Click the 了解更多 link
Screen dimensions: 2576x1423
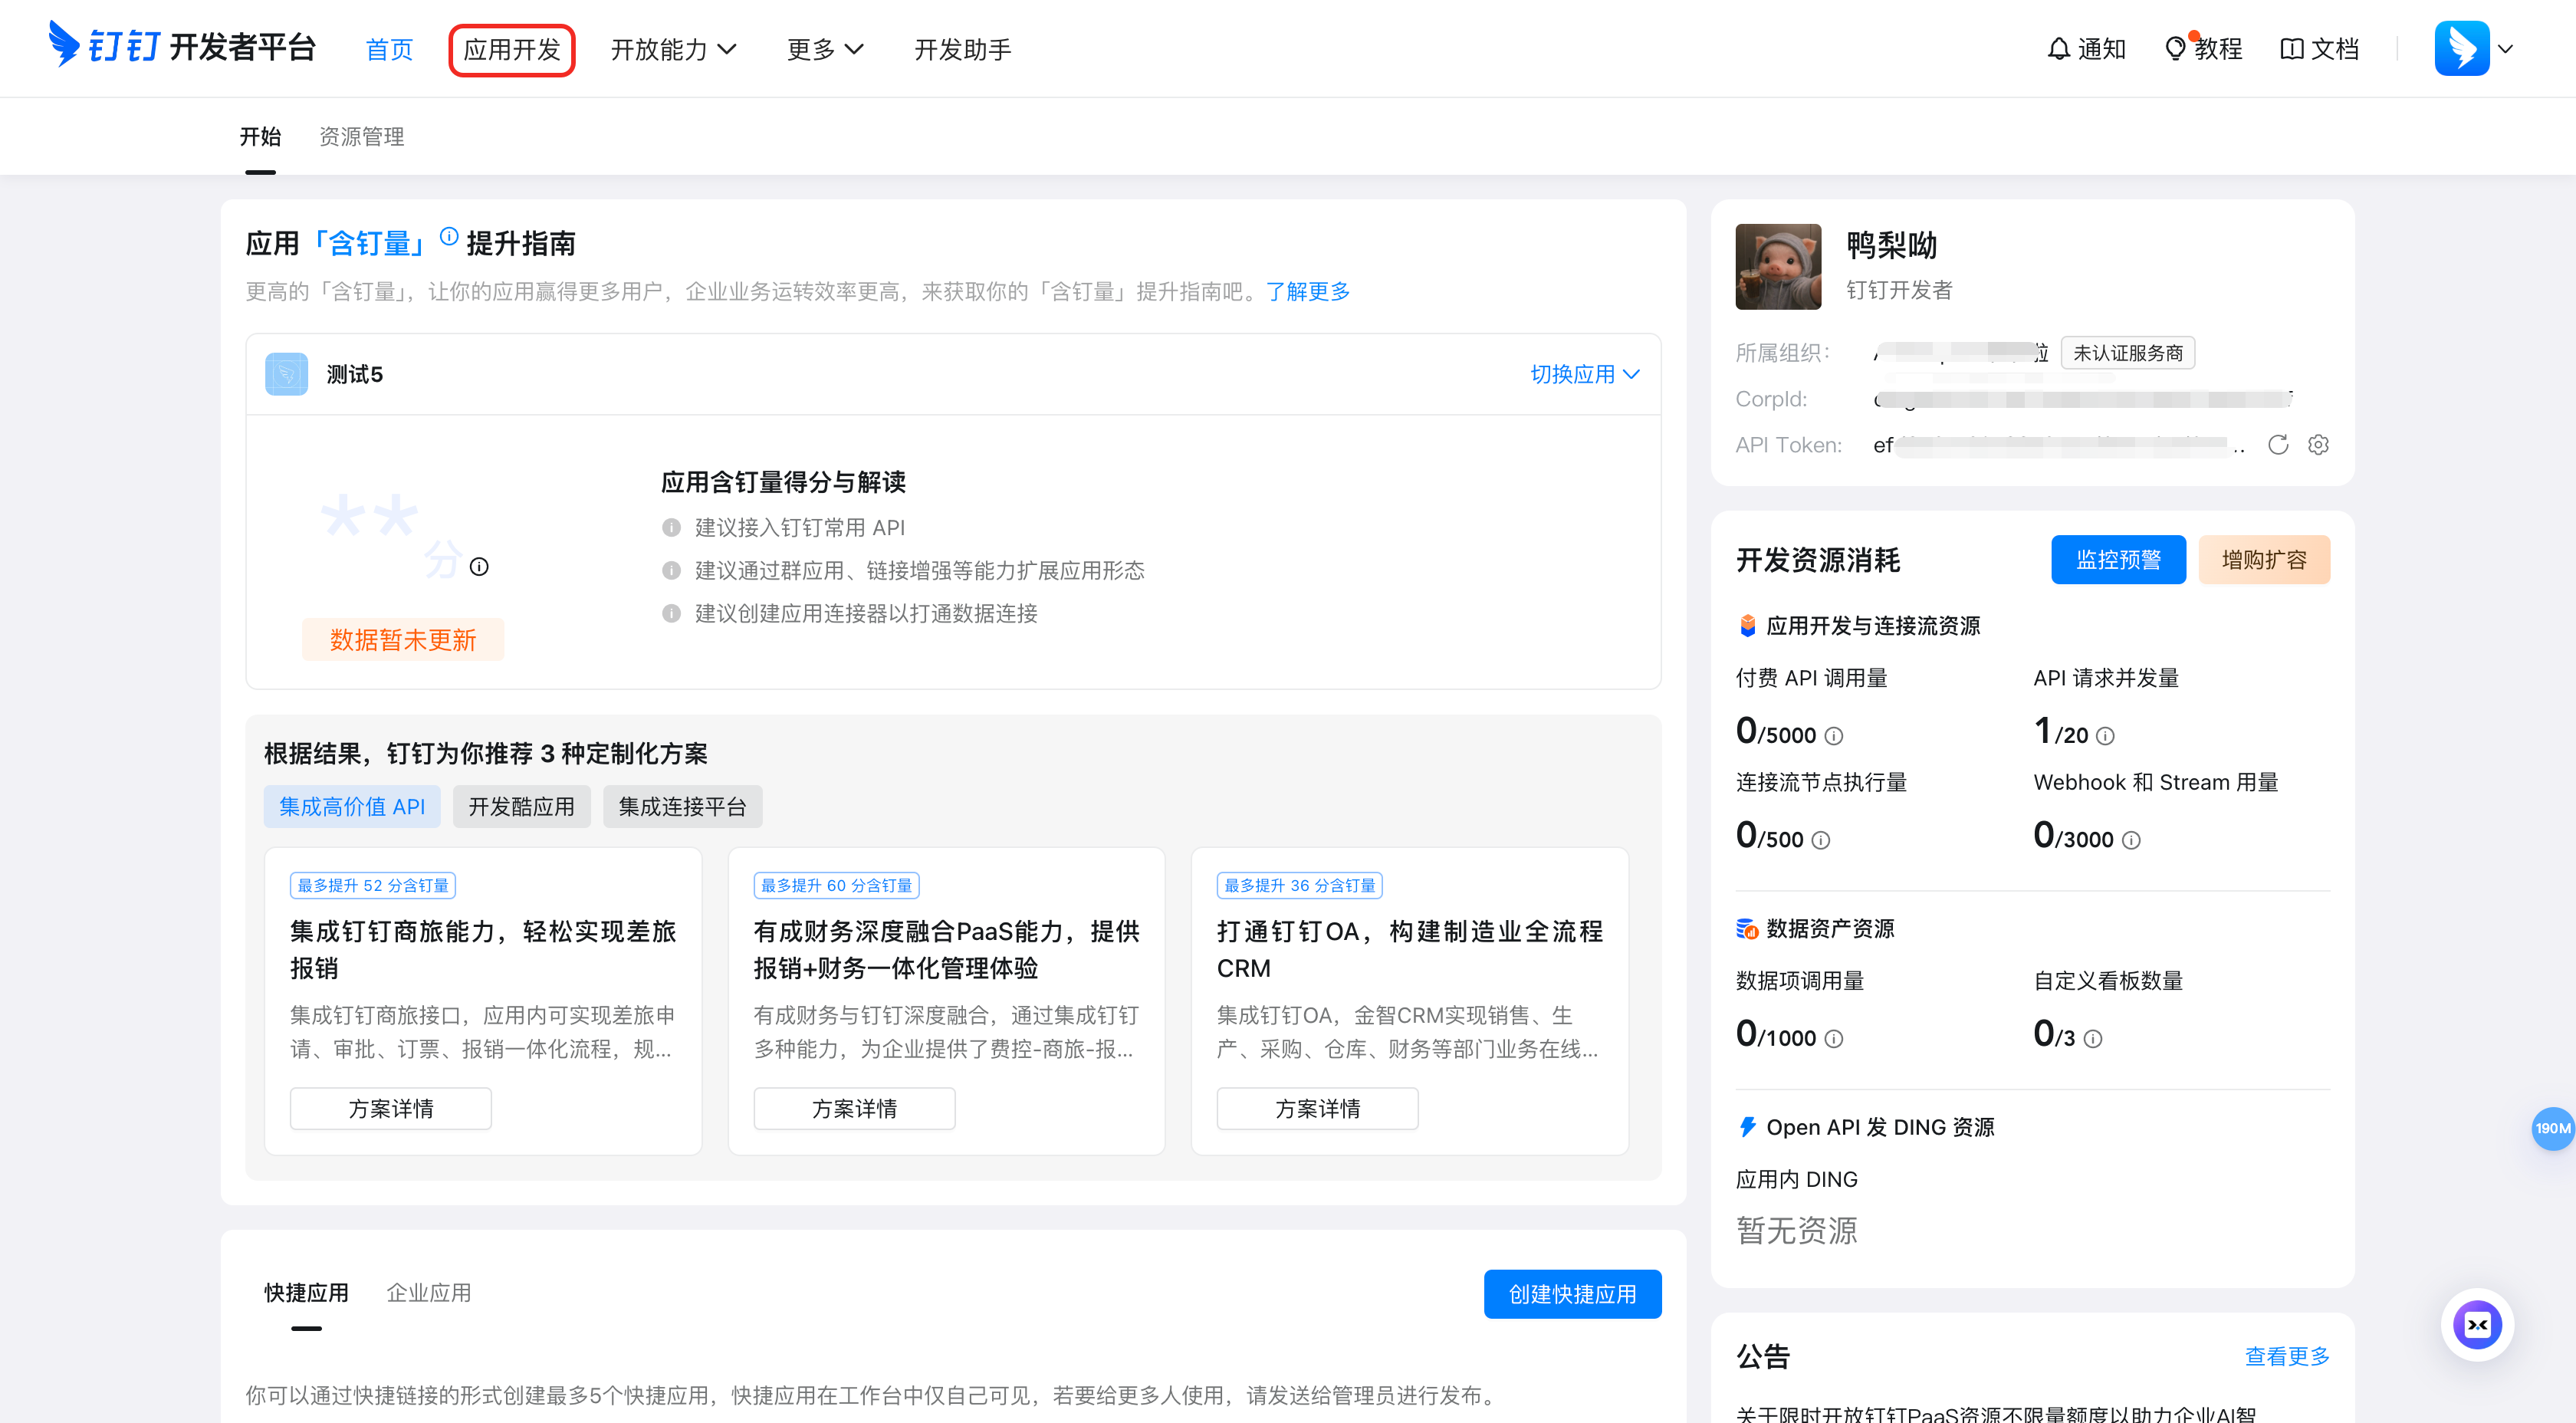[1308, 292]
